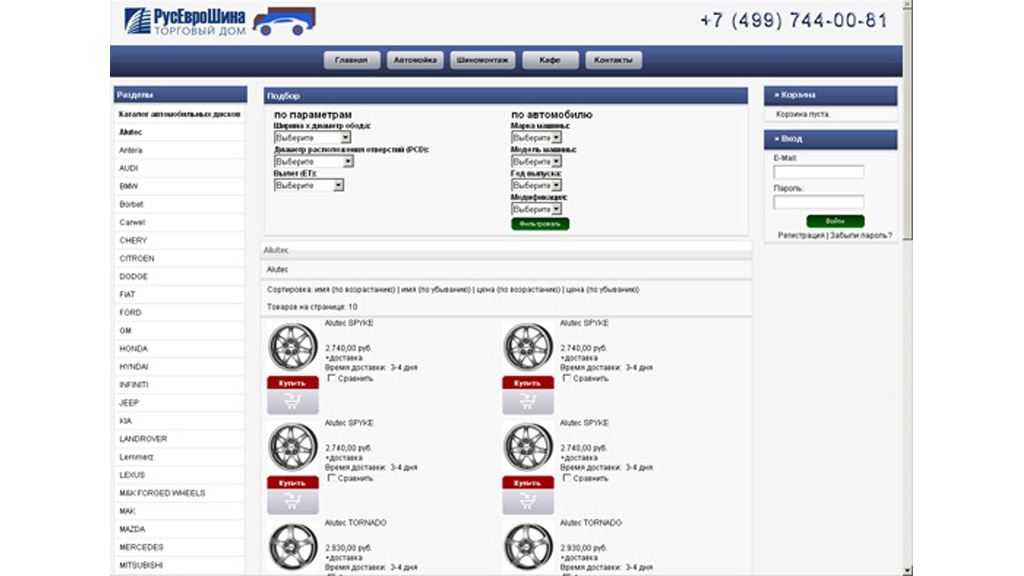1024x576 pixels.
Task: Focus the E-Mail input field
Action: [819, 172]
